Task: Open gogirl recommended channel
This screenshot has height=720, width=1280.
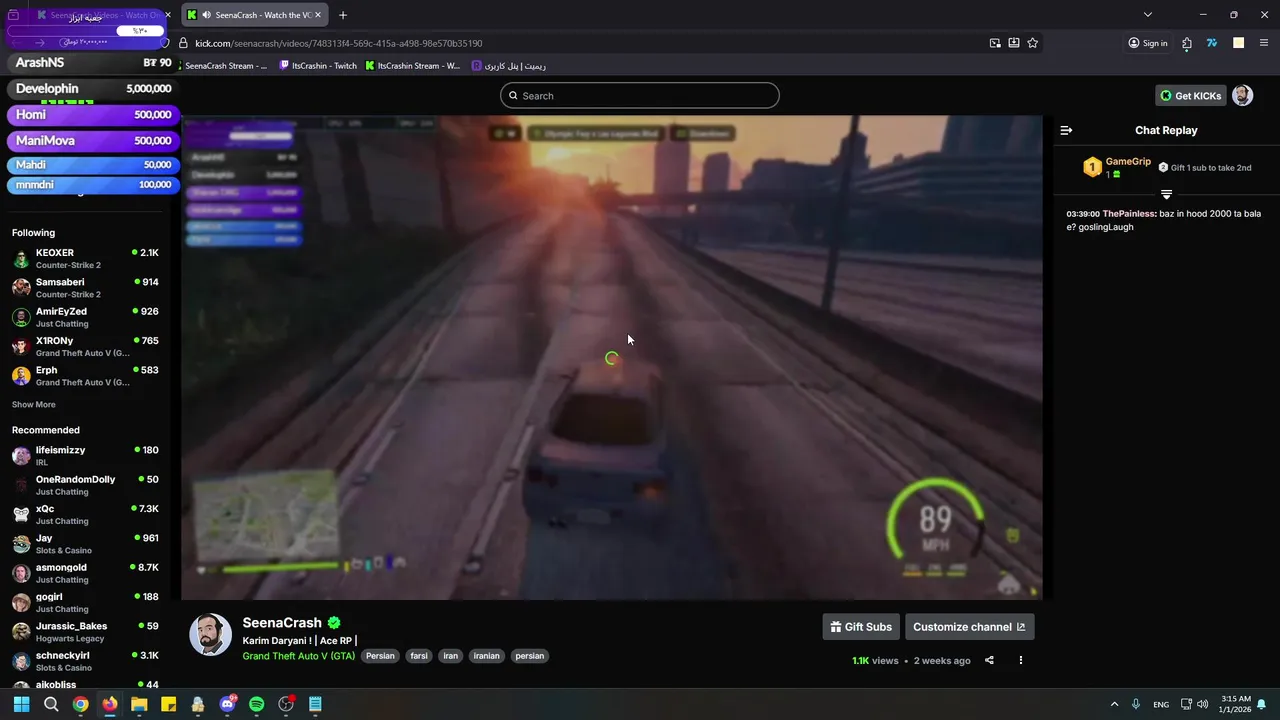Action: tap(86, 603)
